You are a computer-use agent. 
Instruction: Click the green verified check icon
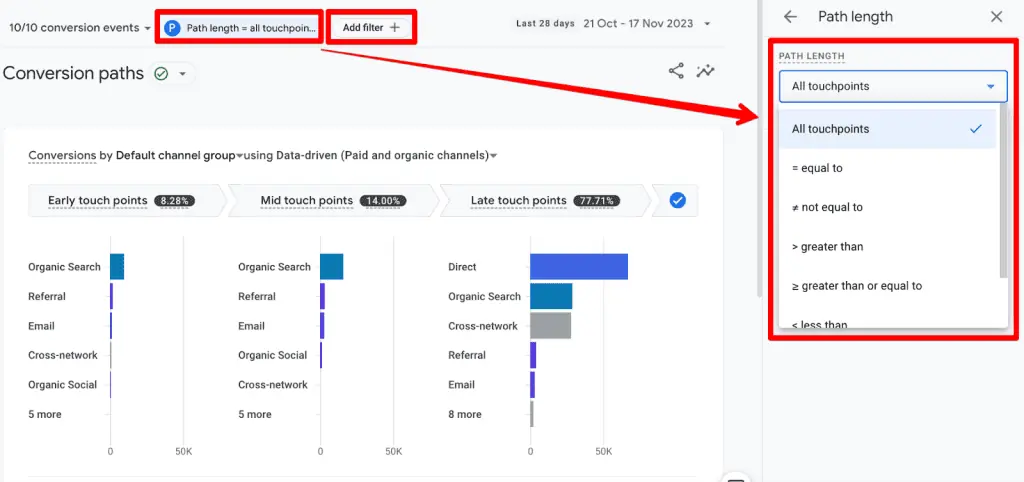[x=161, y=74]
